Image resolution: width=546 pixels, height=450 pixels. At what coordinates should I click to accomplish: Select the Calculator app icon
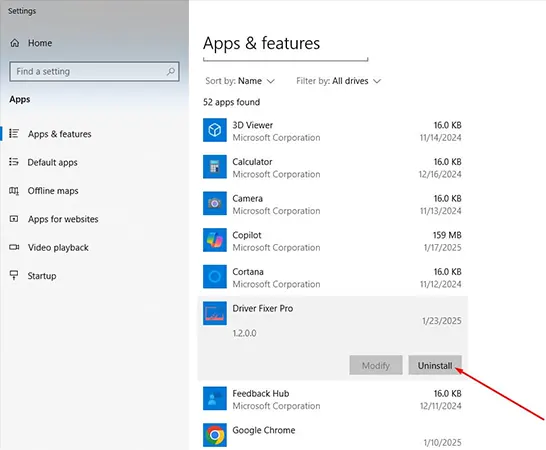point(214,167)
